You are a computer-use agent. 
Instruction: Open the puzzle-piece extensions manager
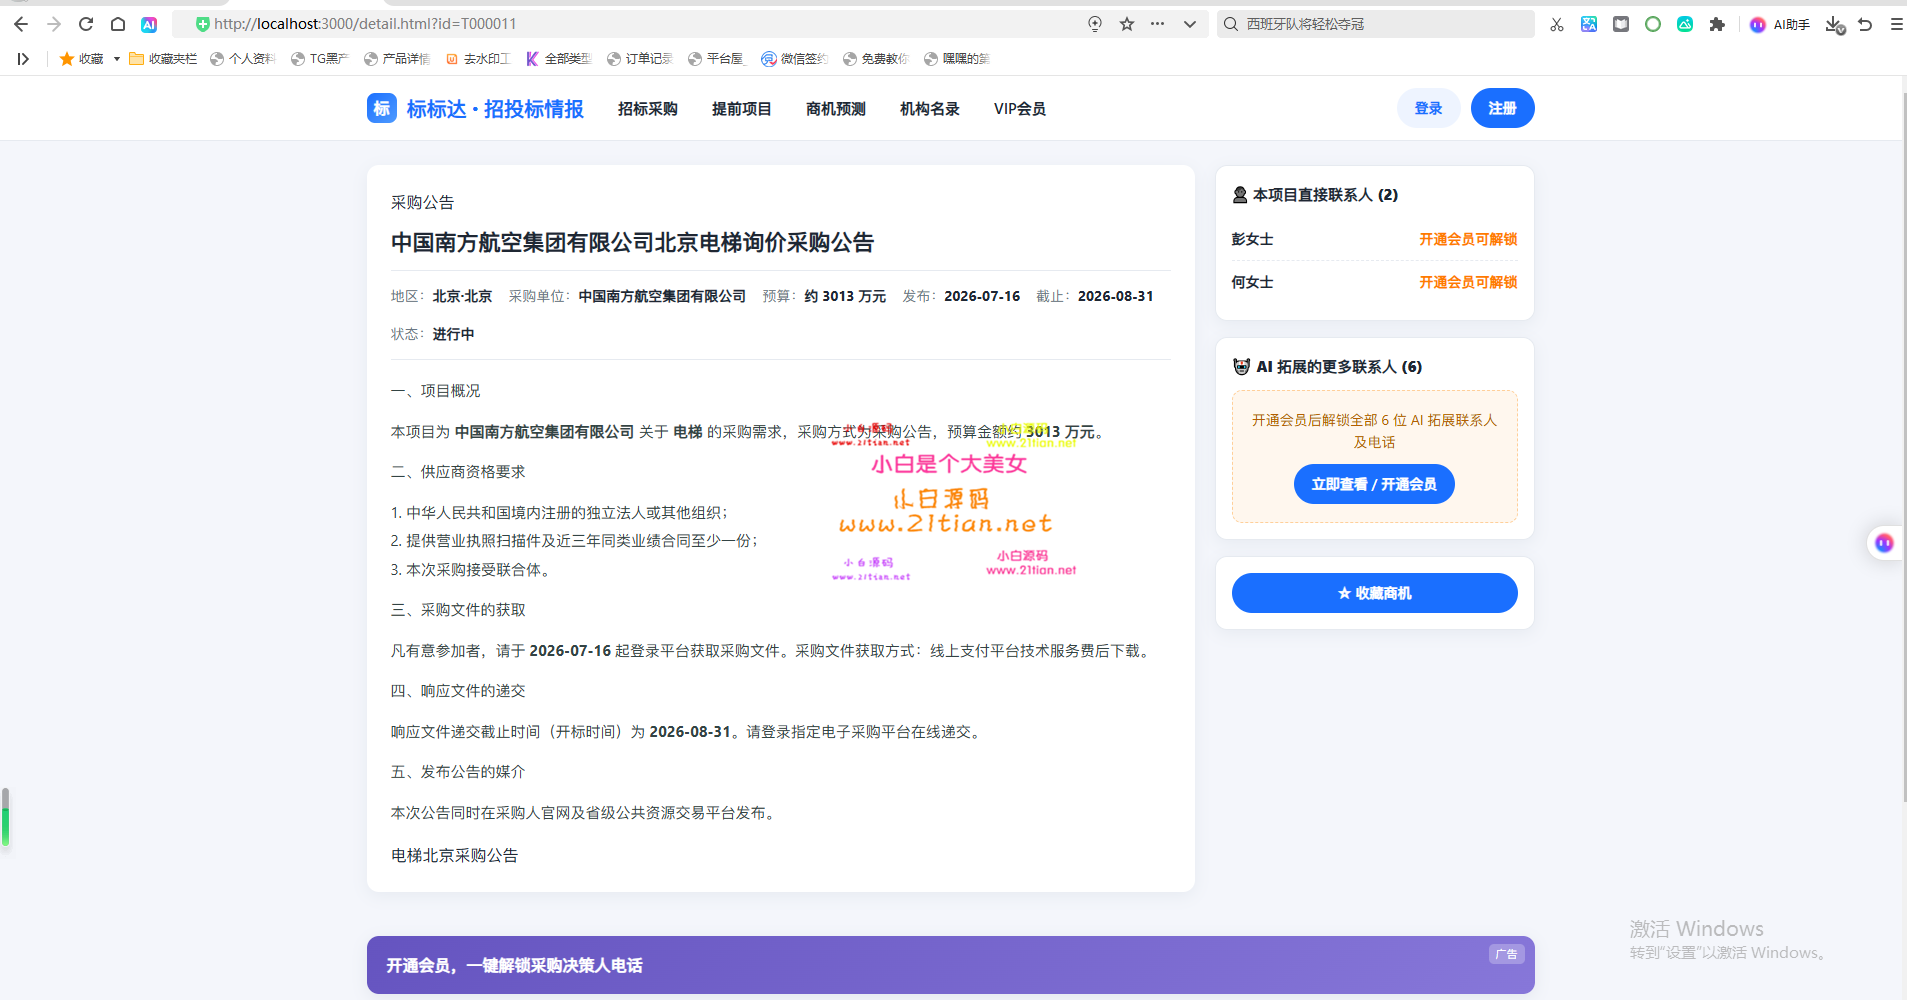click(x=1717, y=24)
